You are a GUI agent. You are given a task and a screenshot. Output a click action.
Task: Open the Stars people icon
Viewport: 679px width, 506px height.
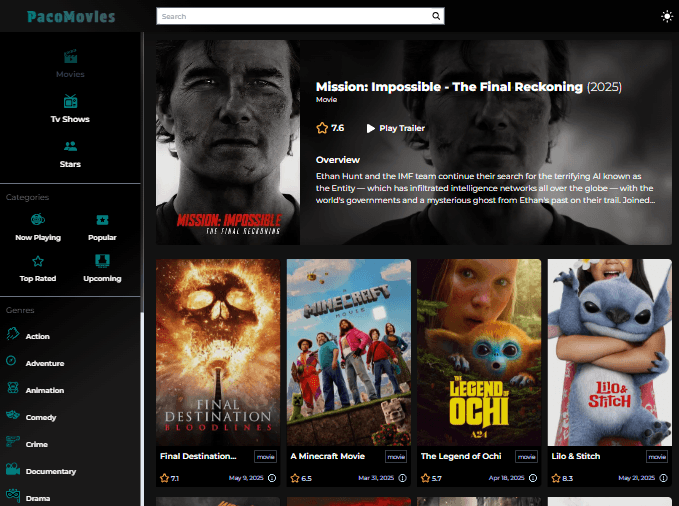[70, 146]
